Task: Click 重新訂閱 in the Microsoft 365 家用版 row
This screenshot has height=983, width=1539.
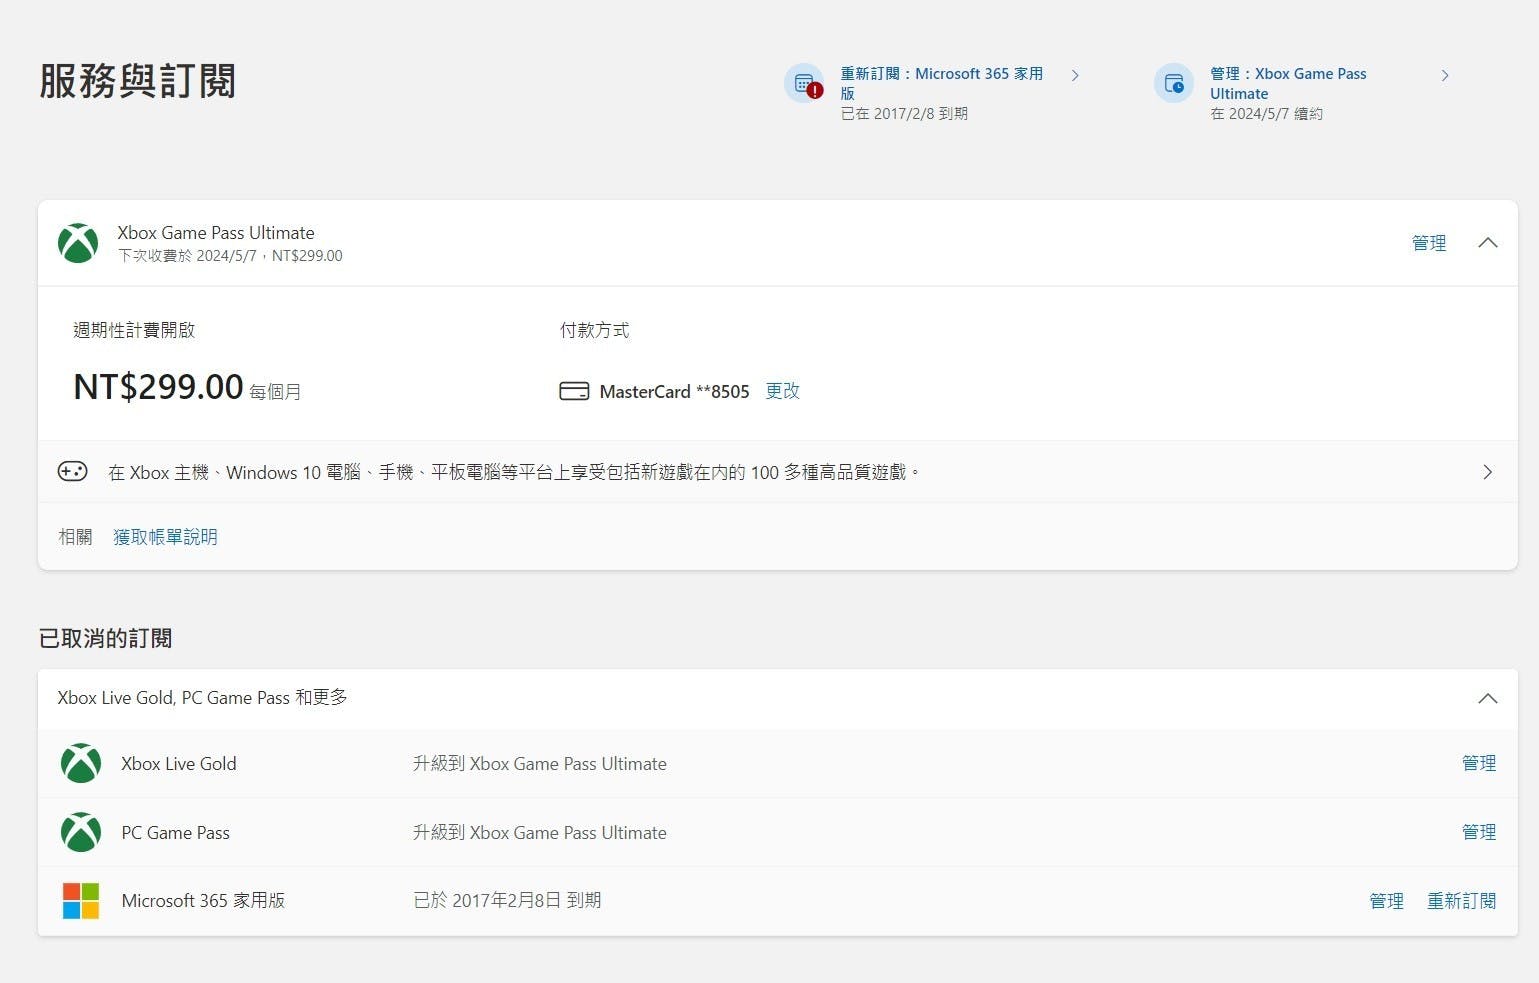Action: pos(1461,901)
